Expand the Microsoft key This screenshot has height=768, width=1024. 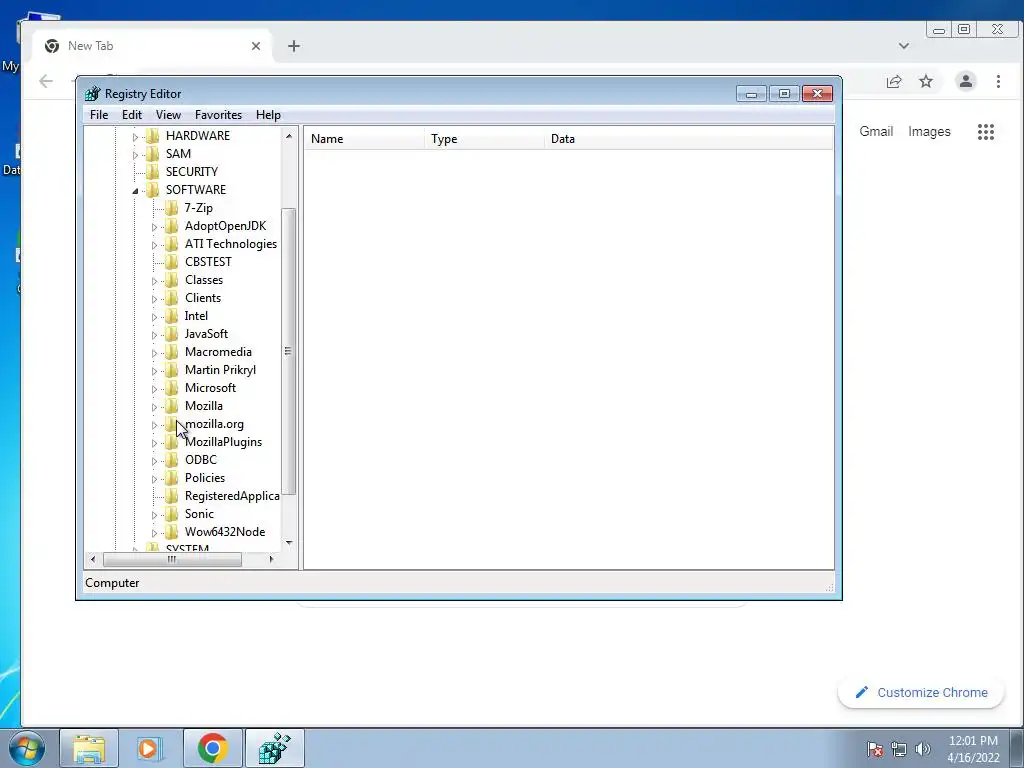point(154,389)
